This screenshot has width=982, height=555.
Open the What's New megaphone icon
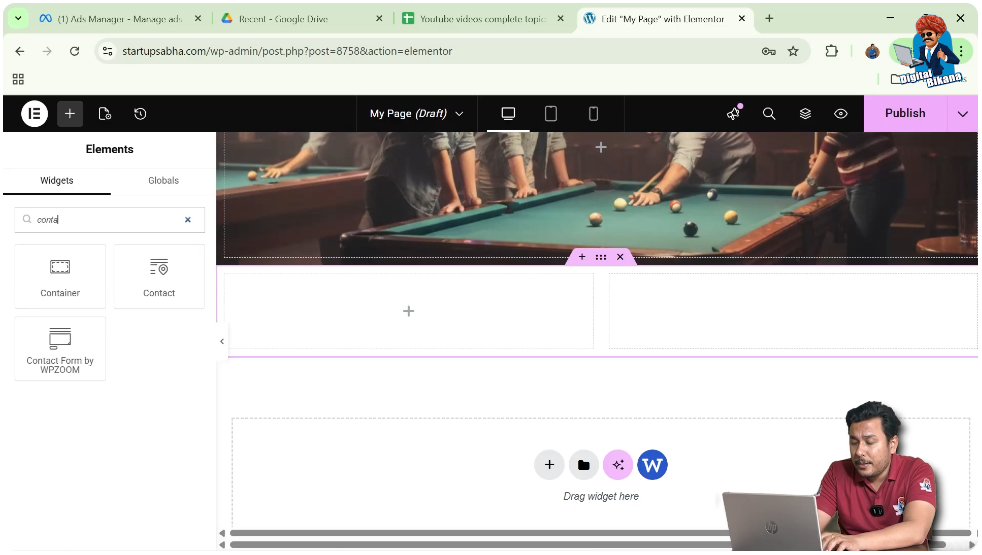[733, 114]
